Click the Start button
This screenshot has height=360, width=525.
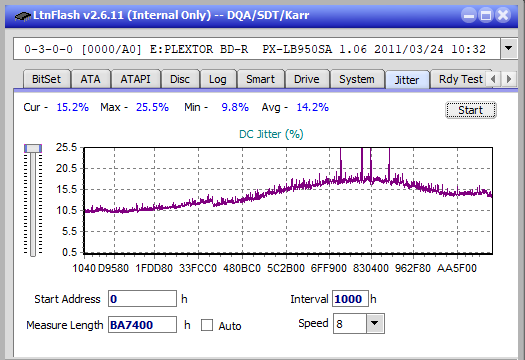click(x=471, y=110)
